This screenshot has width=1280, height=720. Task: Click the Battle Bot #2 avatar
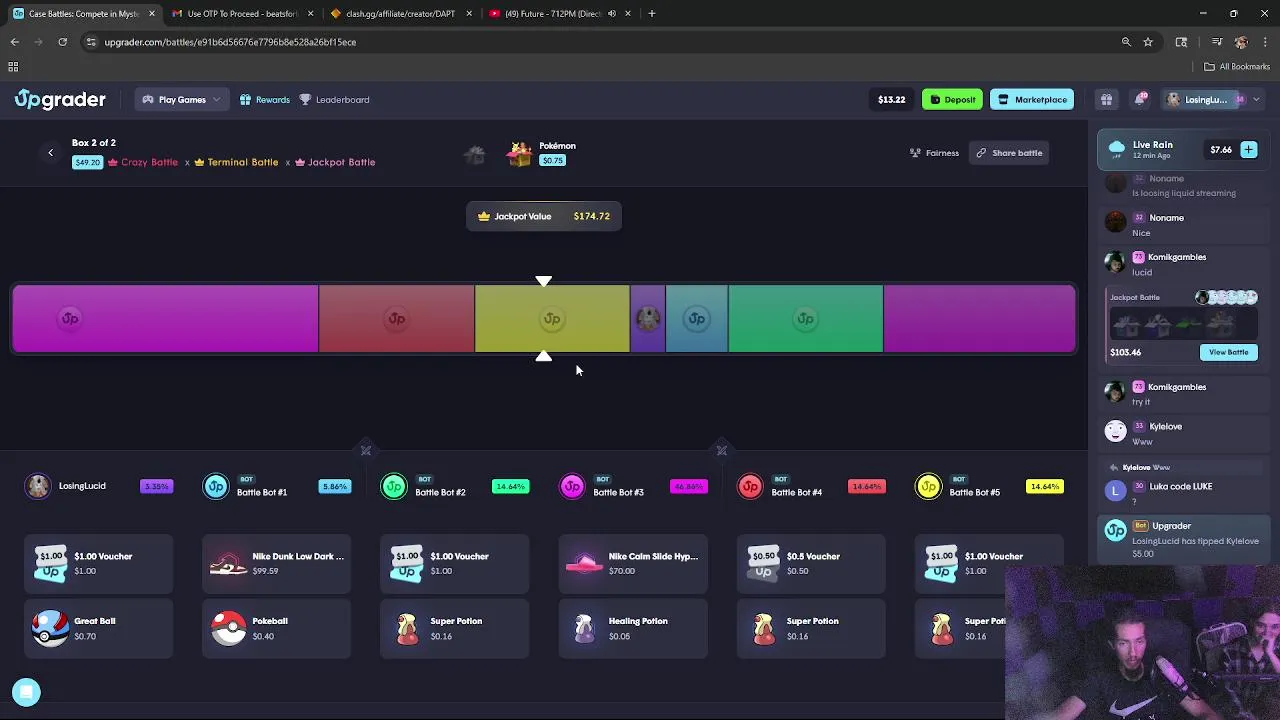[394, 486]
